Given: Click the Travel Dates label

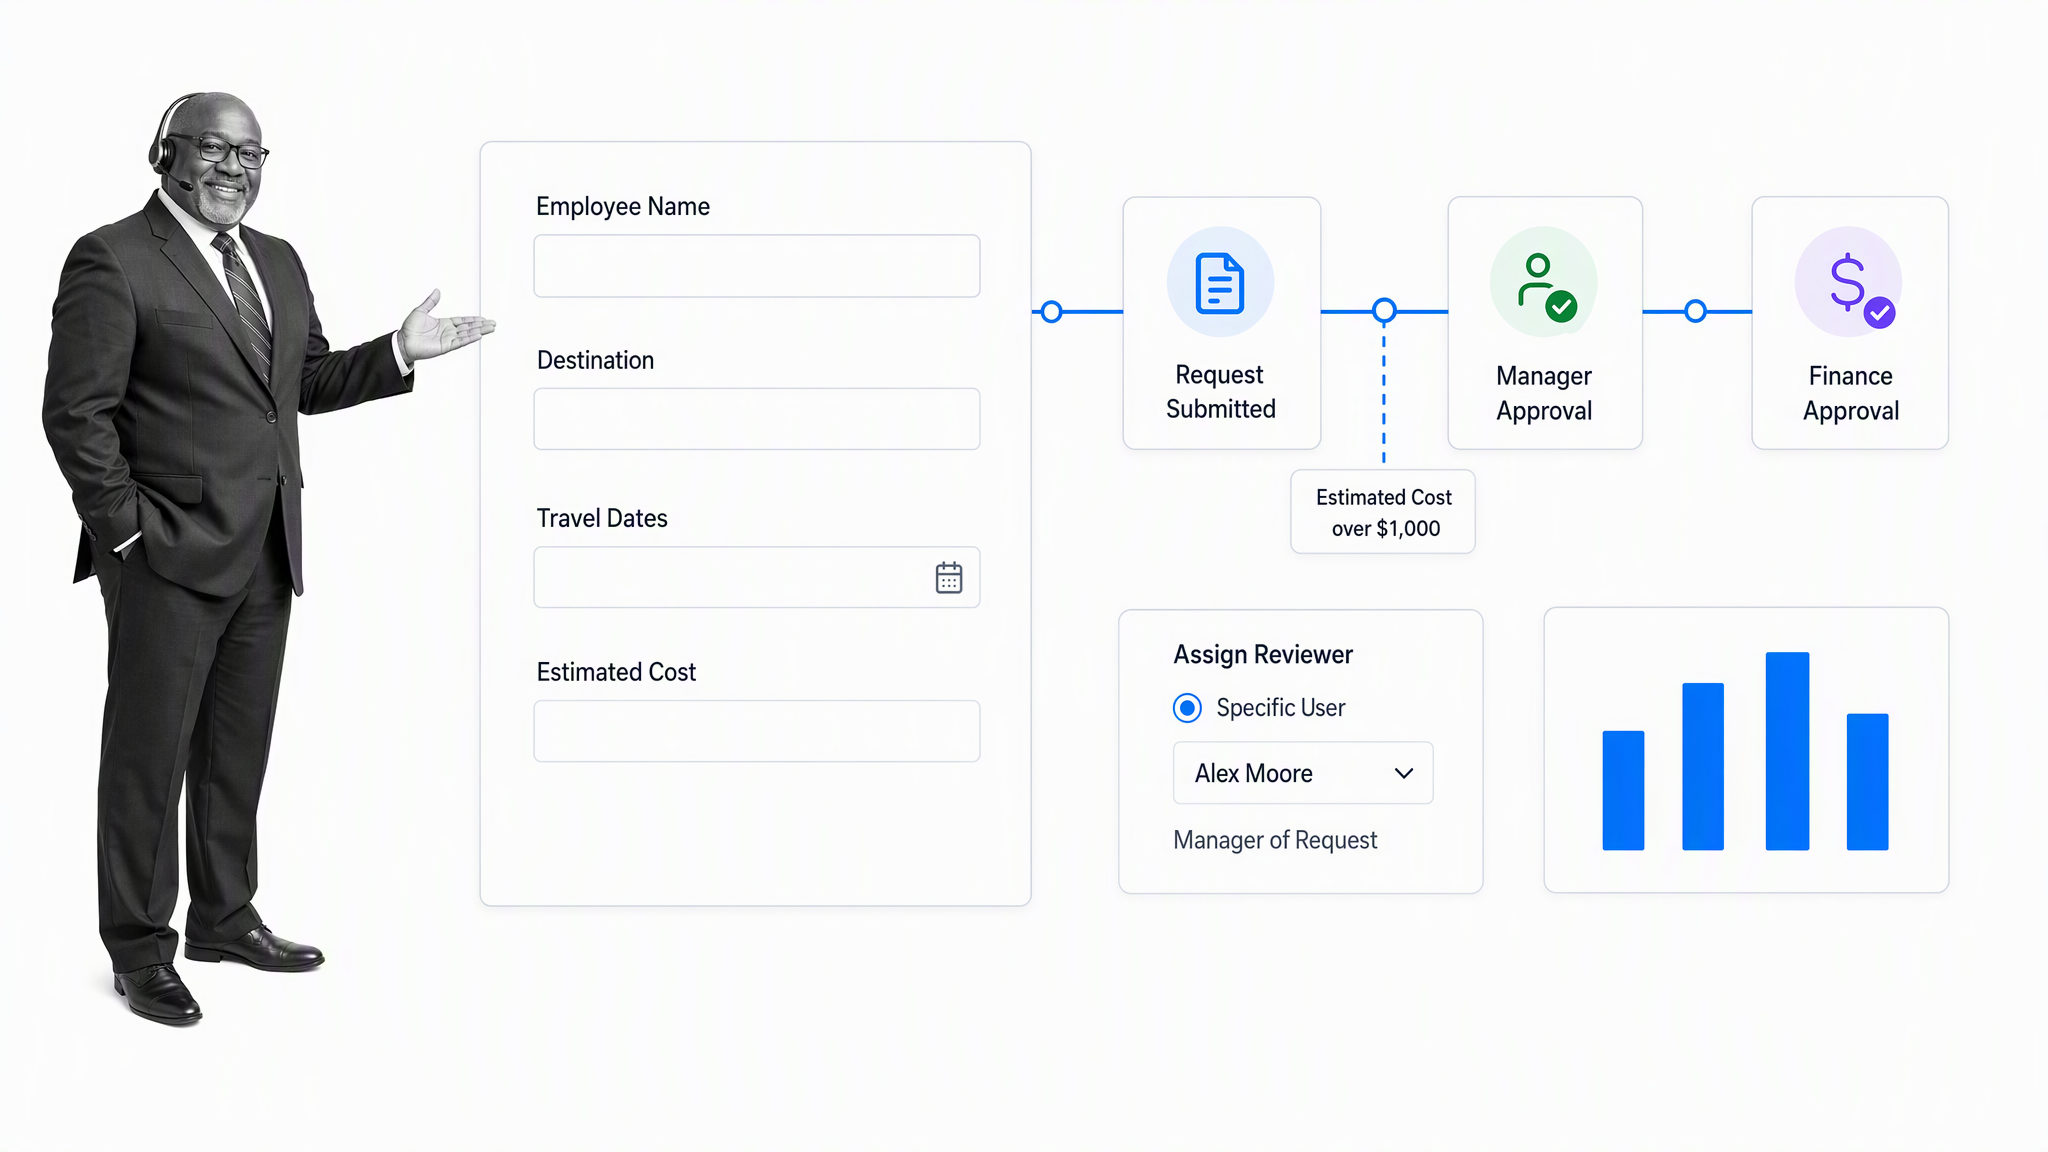Looking at the screenshot, I should [602, 518].
